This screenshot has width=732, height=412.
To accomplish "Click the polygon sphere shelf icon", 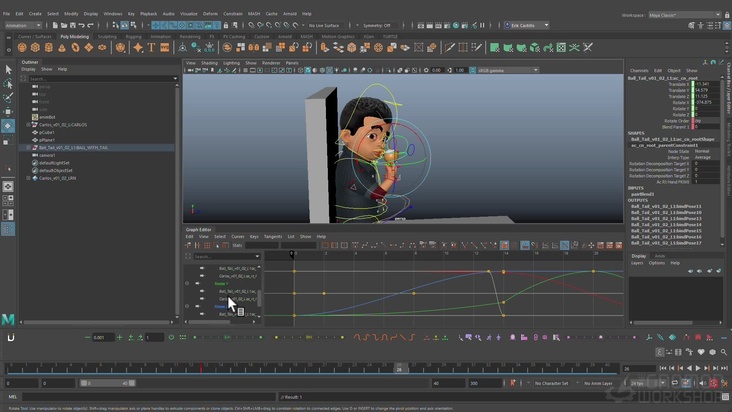I will [x=22, y=47].
